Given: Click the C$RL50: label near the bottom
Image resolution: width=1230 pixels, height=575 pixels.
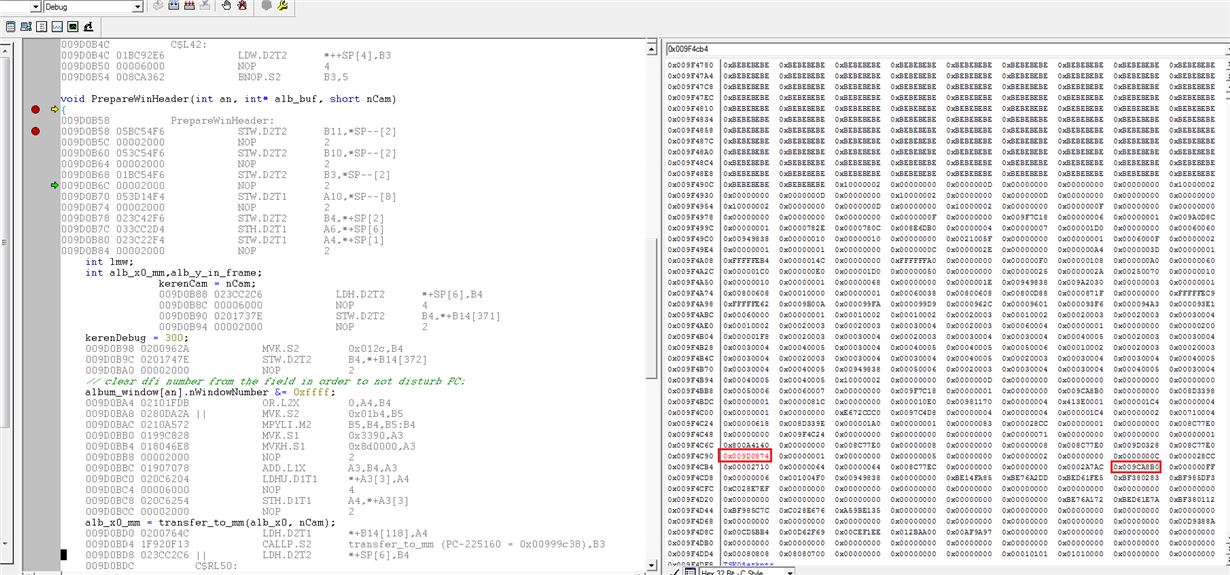Looking at the screenshot, I should (214, 566).
